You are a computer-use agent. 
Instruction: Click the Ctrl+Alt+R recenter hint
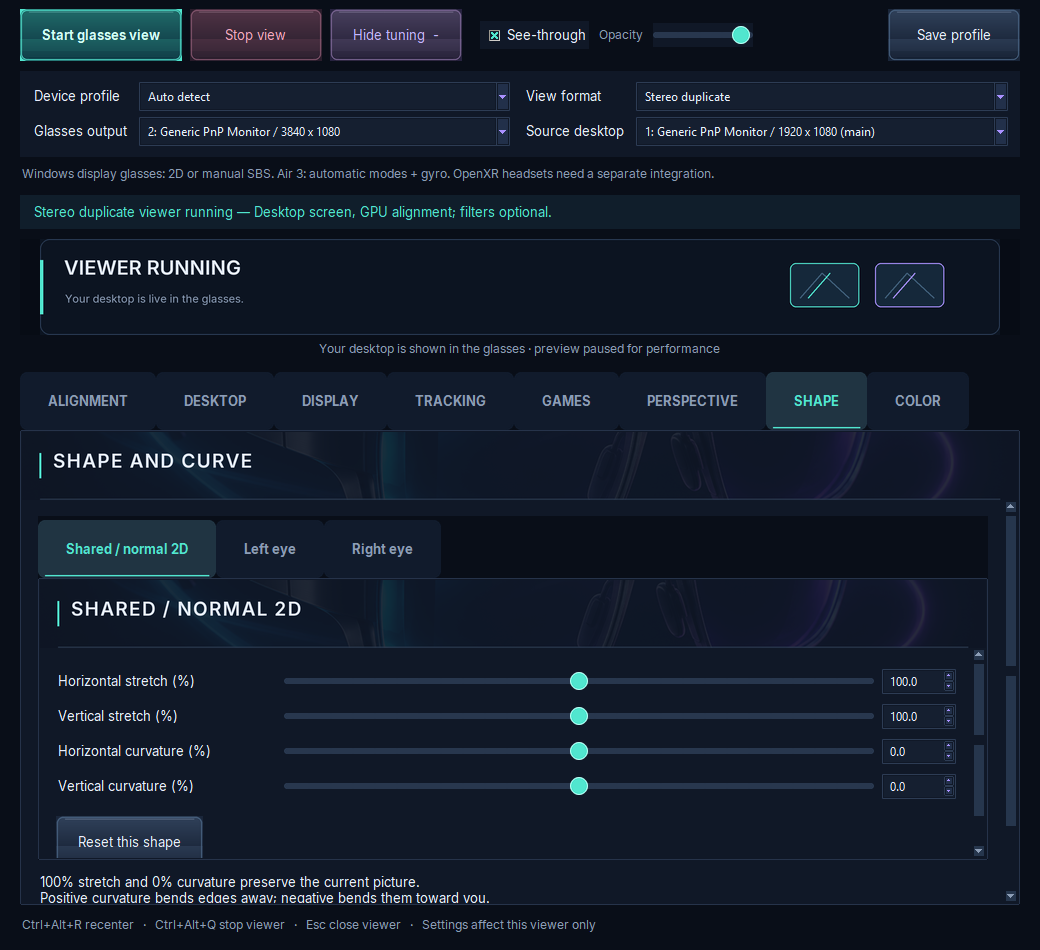[x=78, y=925]
